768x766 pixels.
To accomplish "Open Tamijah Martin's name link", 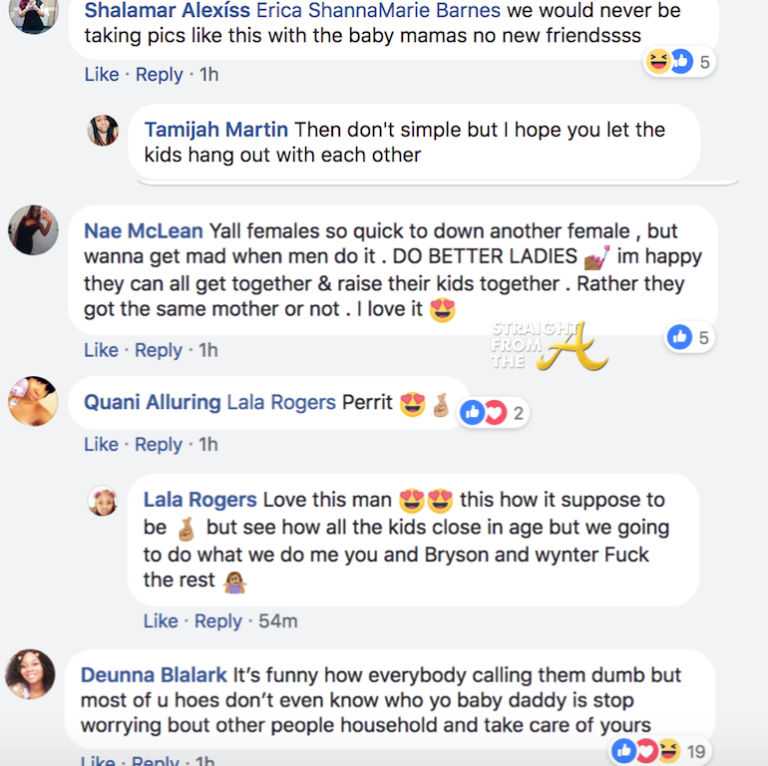I will point(216,129).
